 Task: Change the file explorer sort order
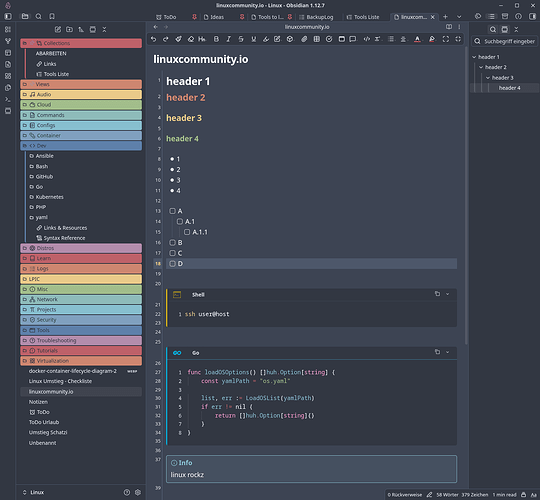click(81, 30)
